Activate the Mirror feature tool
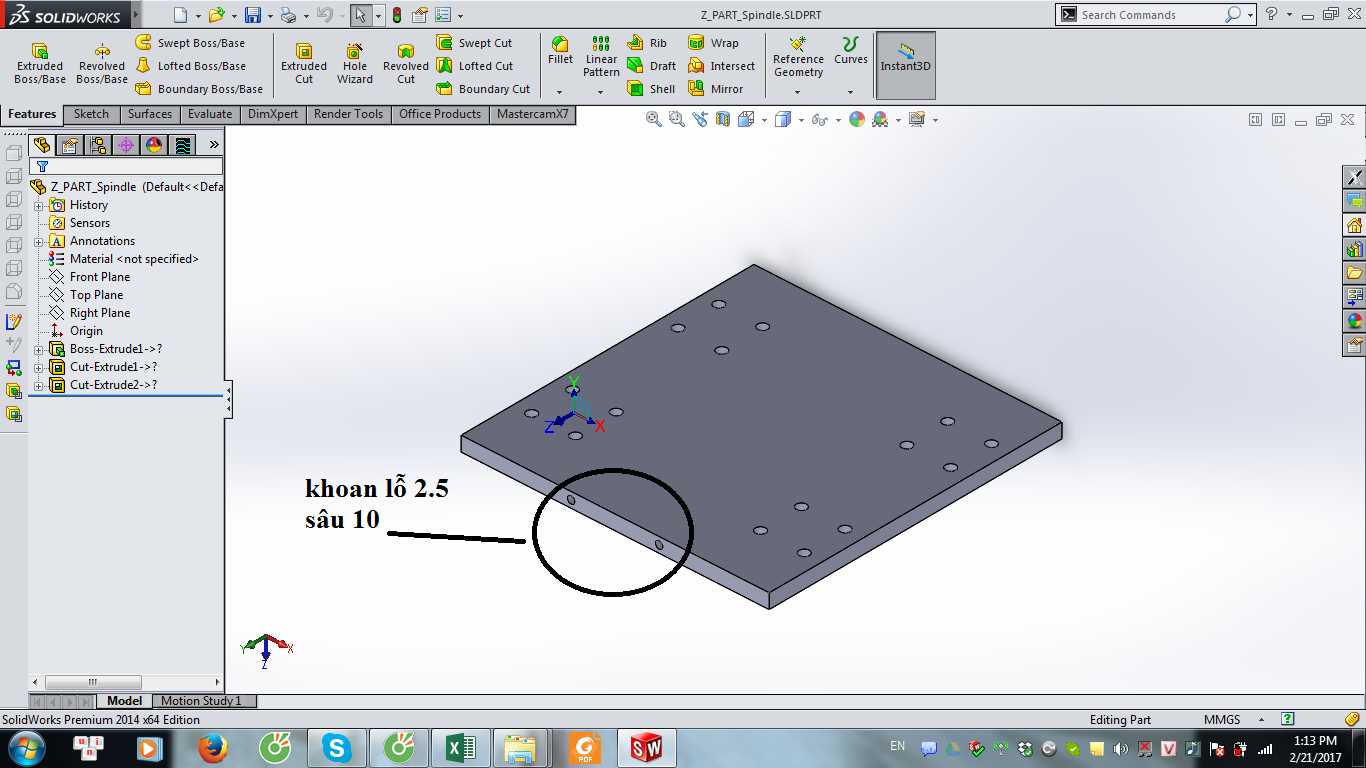 [716, 89]
